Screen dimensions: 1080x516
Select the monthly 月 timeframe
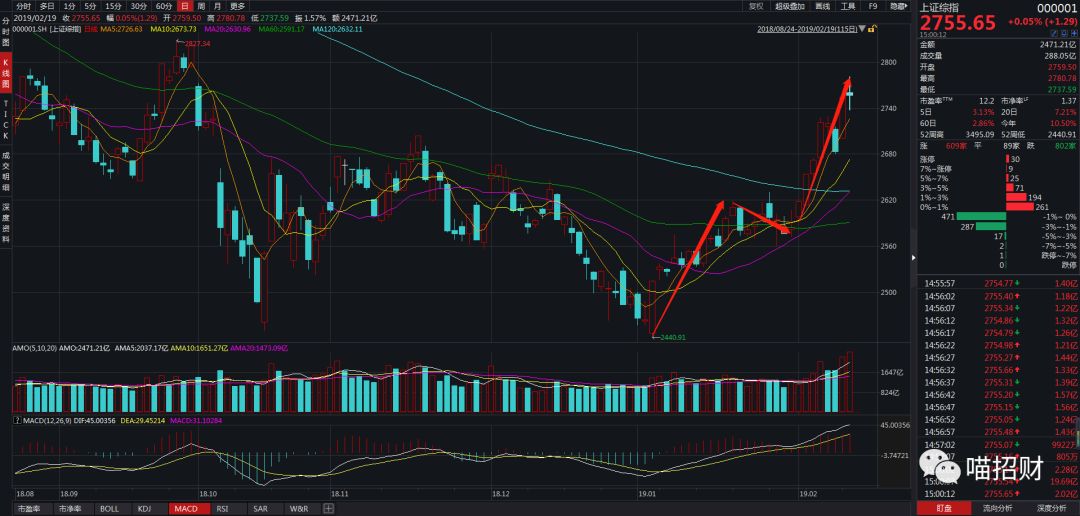click(x=217, y=6)
